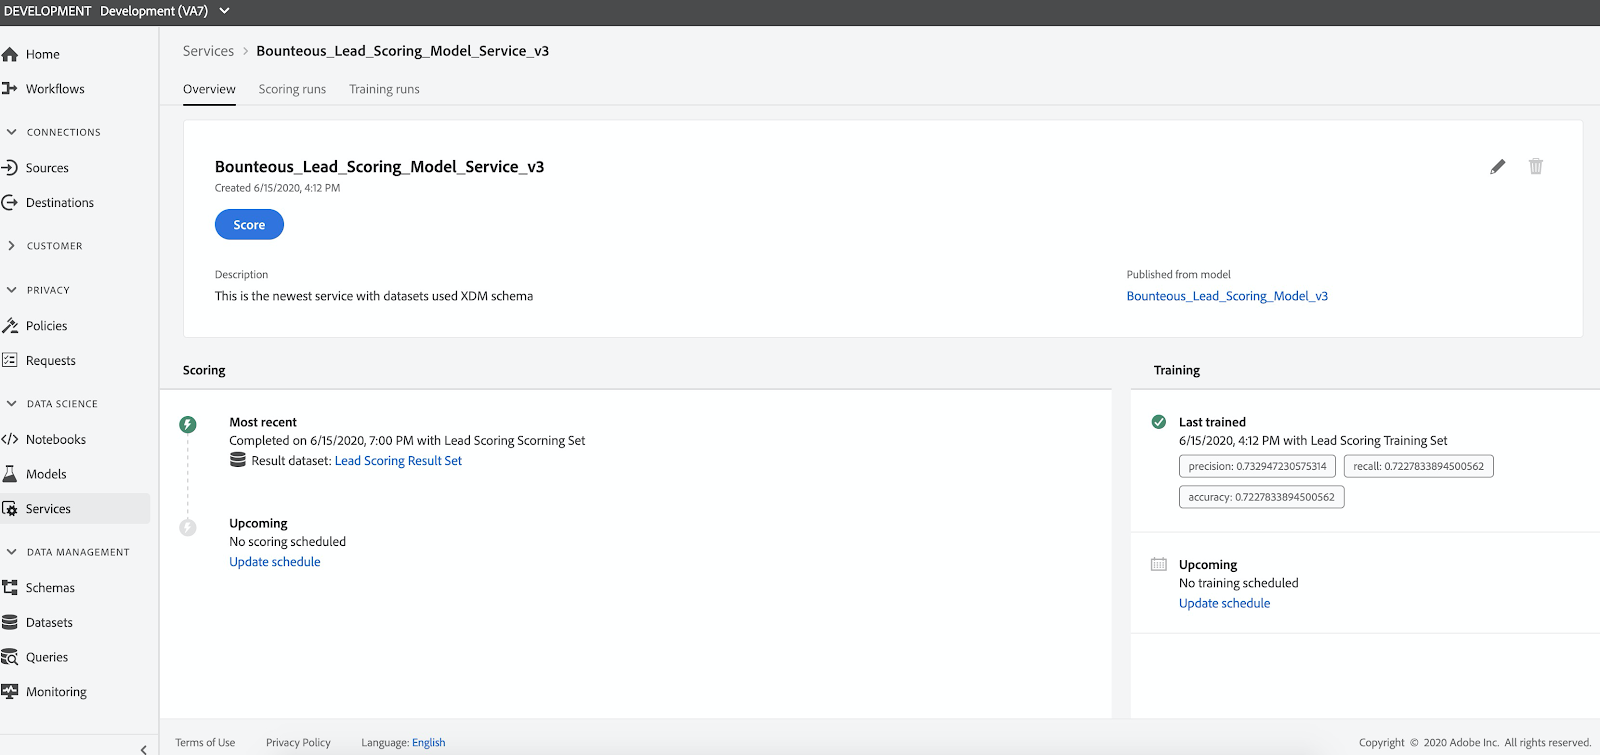Click the Workflows icon in sidebar
The height and width of the screenshot is (755, 1600).
(10, 88)
